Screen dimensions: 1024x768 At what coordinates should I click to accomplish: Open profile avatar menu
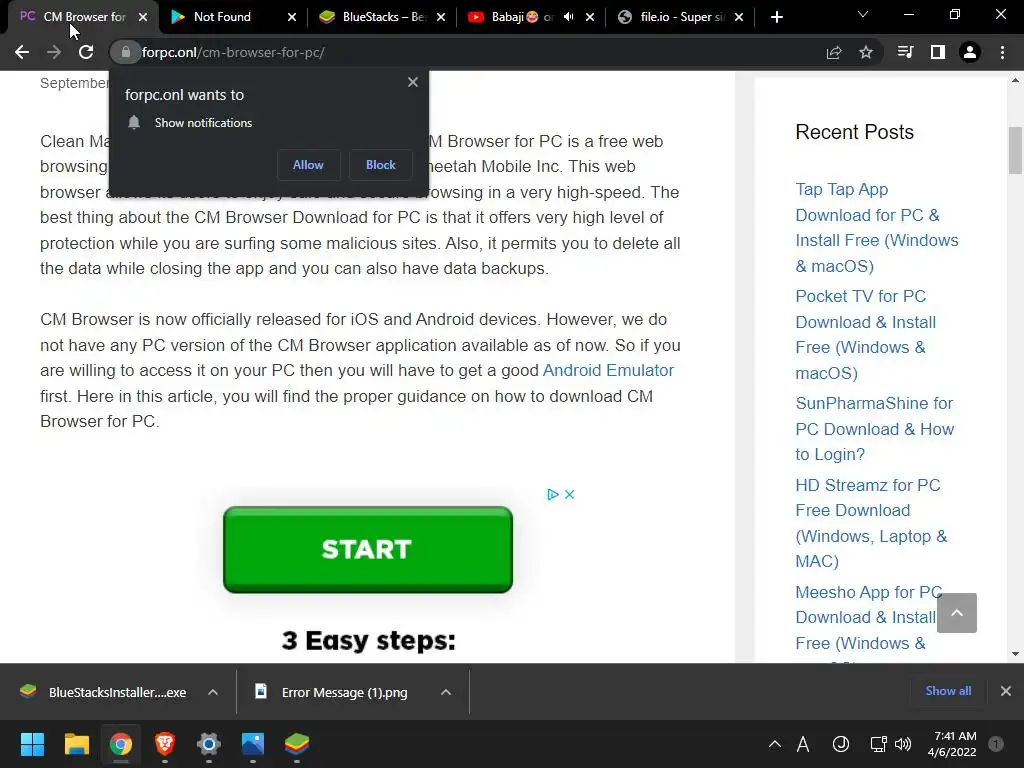[970, 52]
